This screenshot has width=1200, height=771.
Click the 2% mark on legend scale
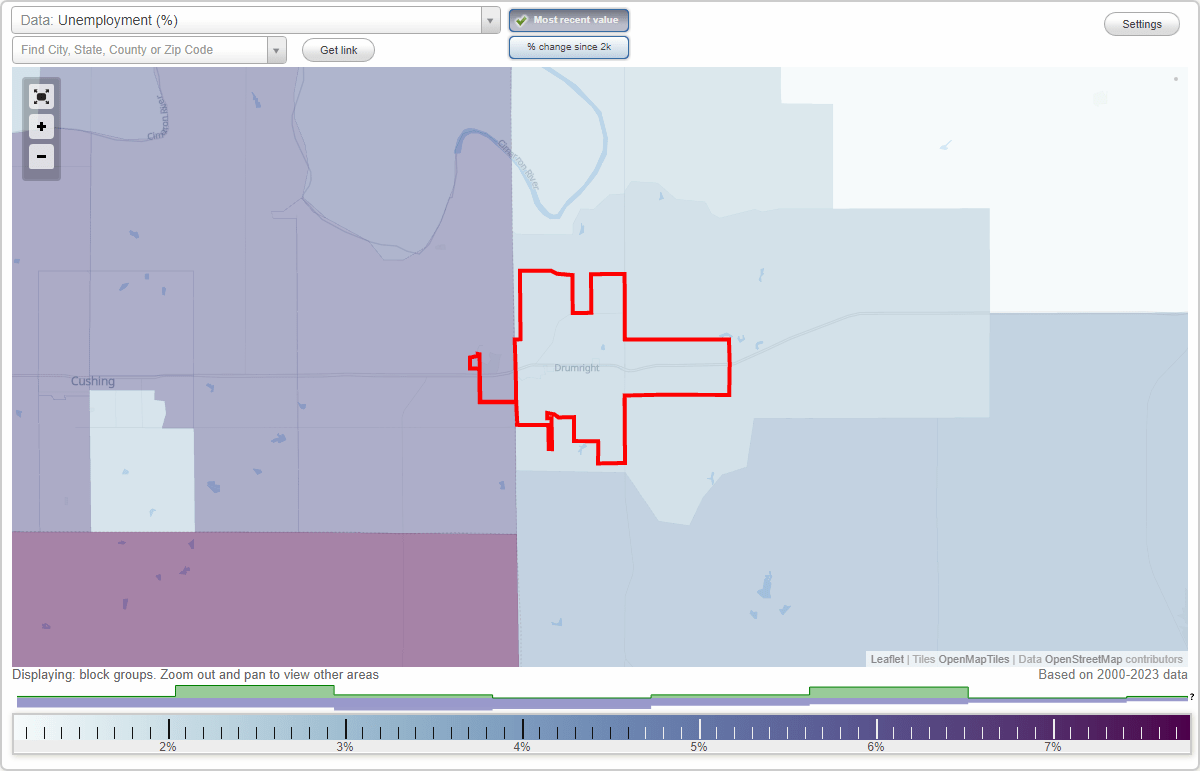168,747
